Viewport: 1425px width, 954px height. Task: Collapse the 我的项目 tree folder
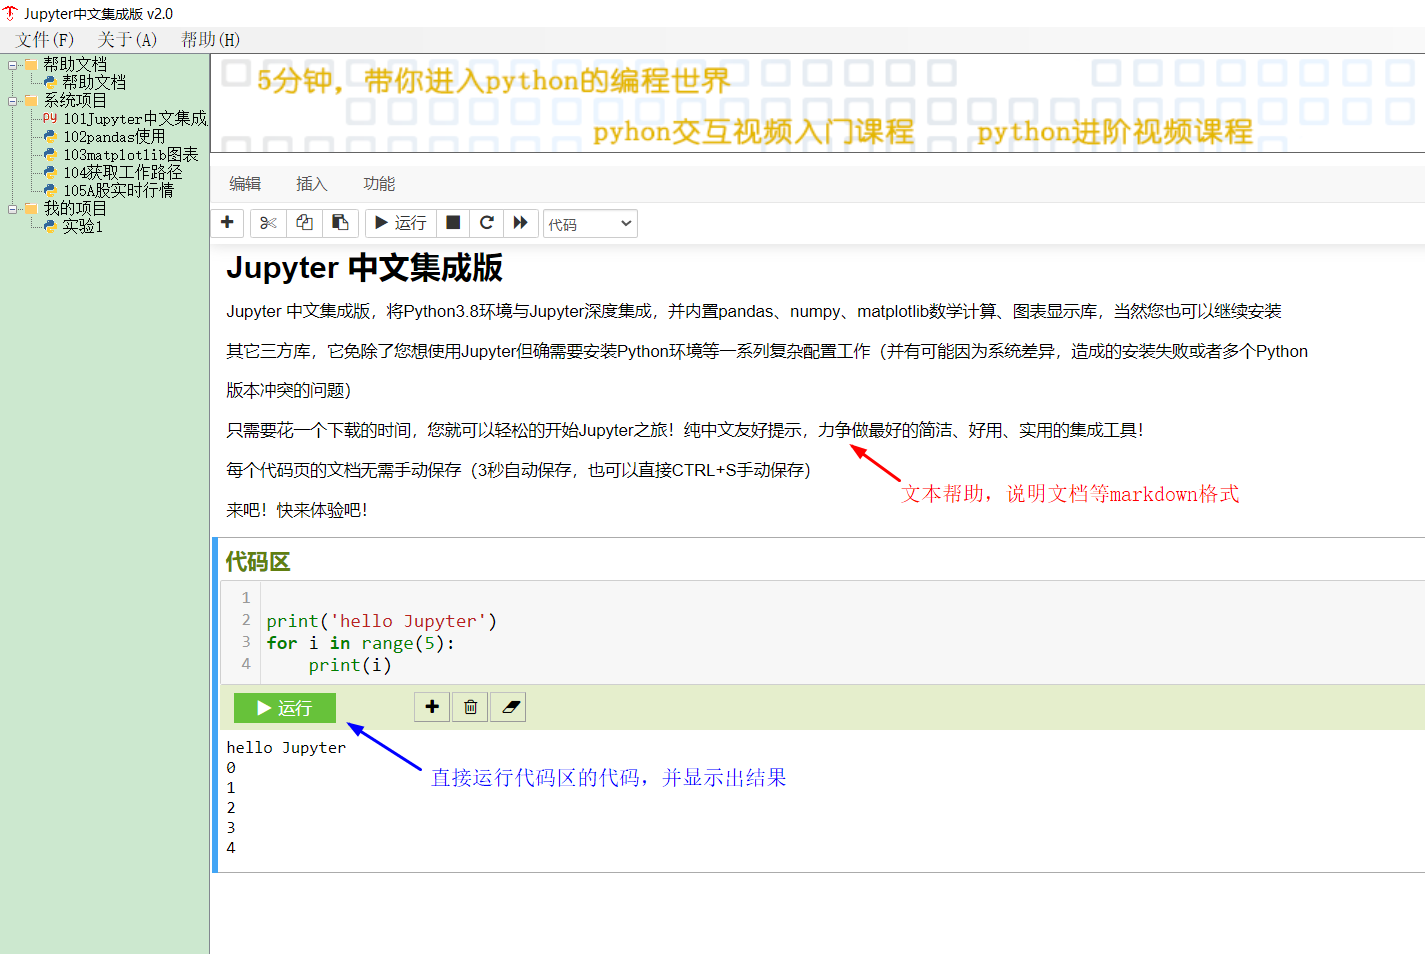13,209
